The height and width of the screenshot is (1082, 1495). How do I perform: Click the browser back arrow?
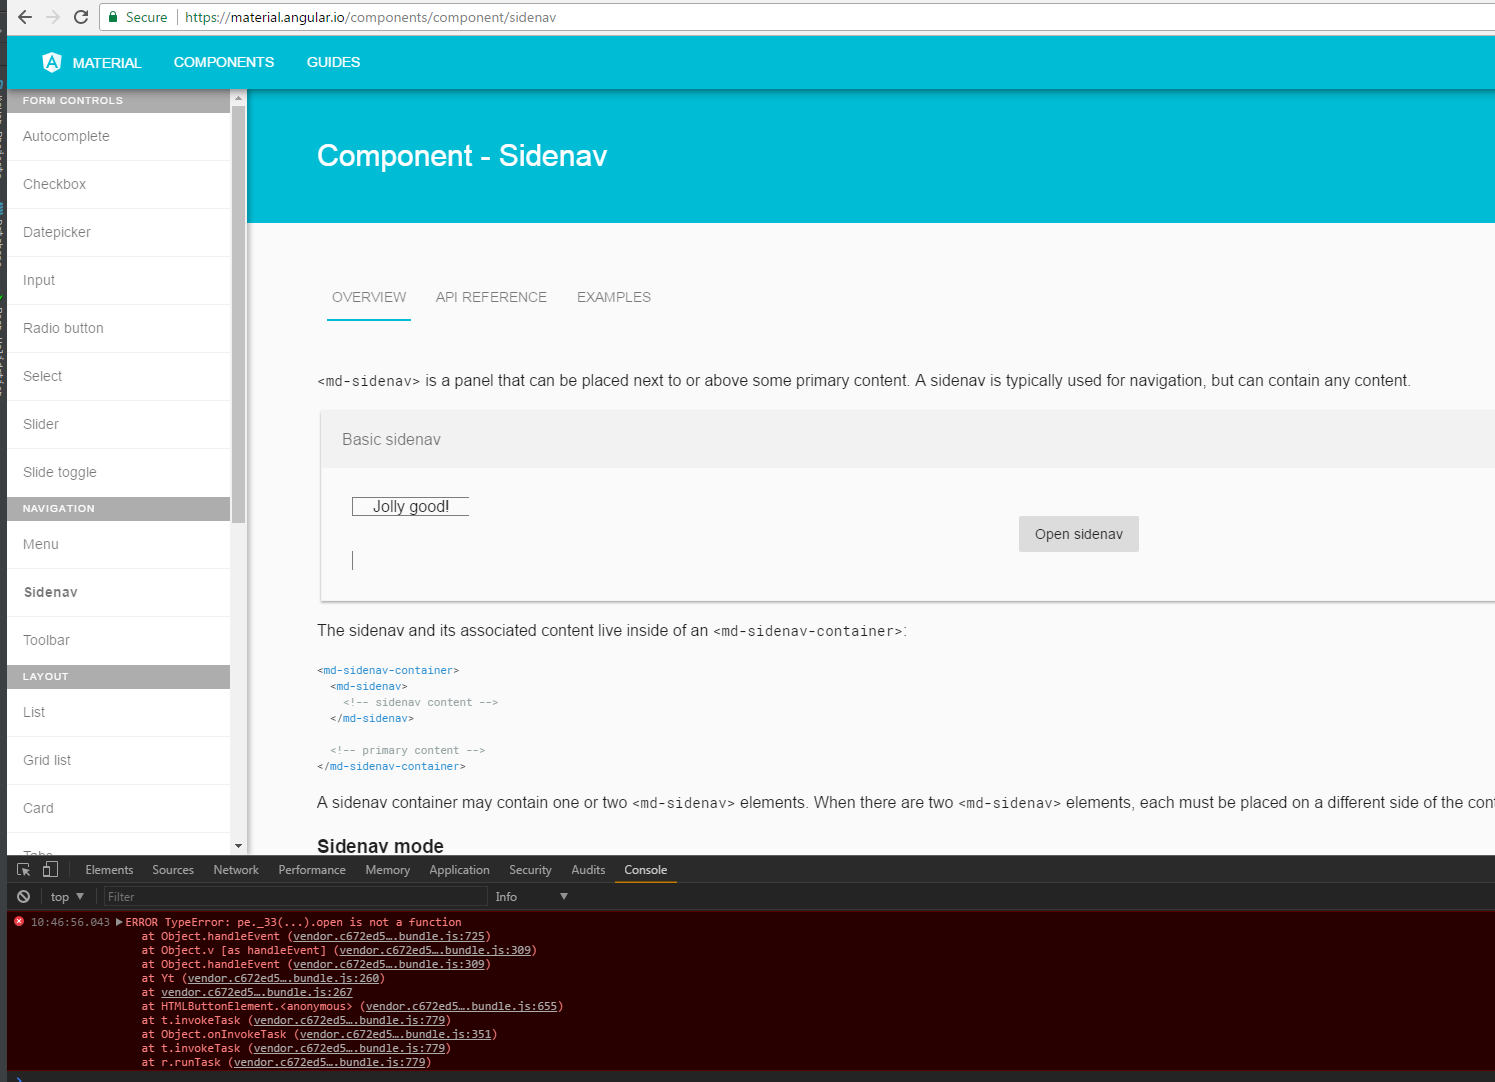click(24, 17)
